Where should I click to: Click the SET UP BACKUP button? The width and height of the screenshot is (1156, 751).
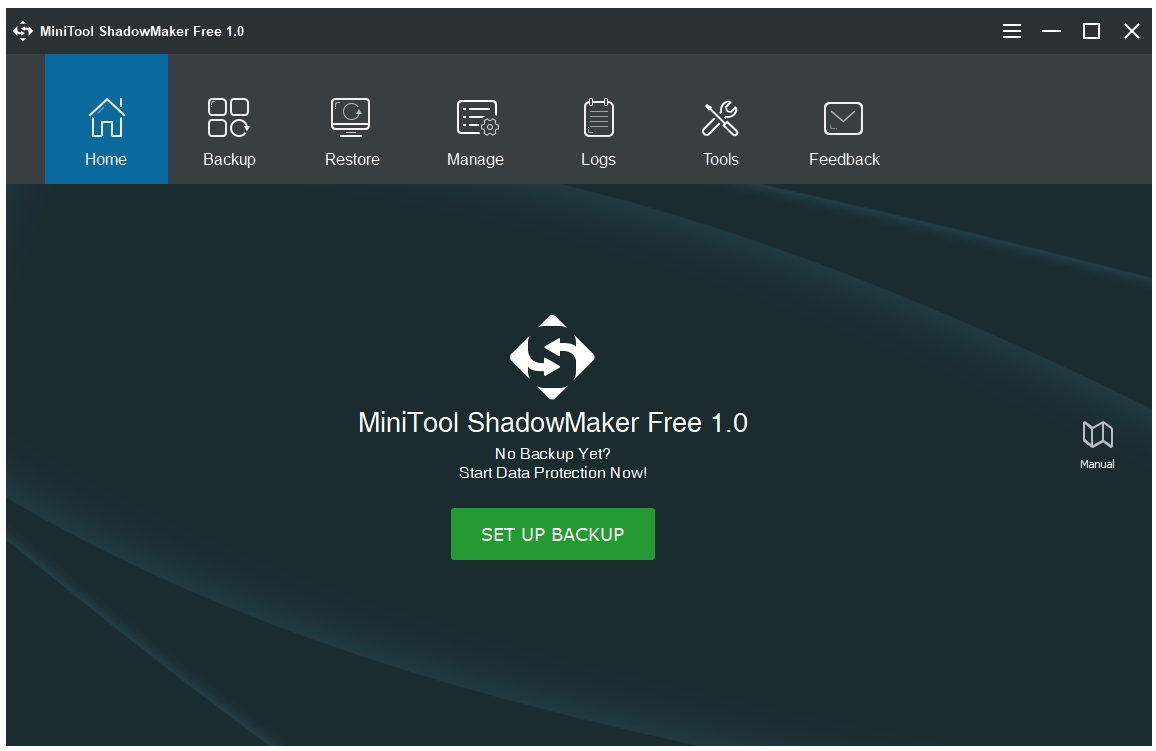(552, 534)
